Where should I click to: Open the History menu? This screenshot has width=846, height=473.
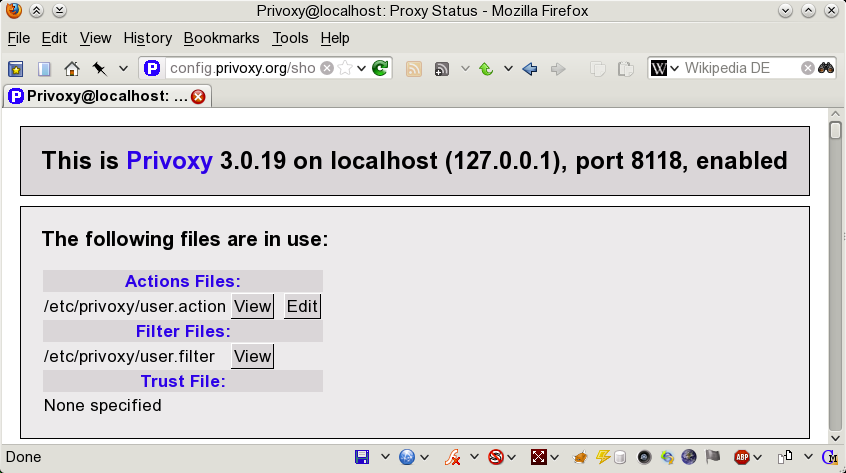[148, 38]
